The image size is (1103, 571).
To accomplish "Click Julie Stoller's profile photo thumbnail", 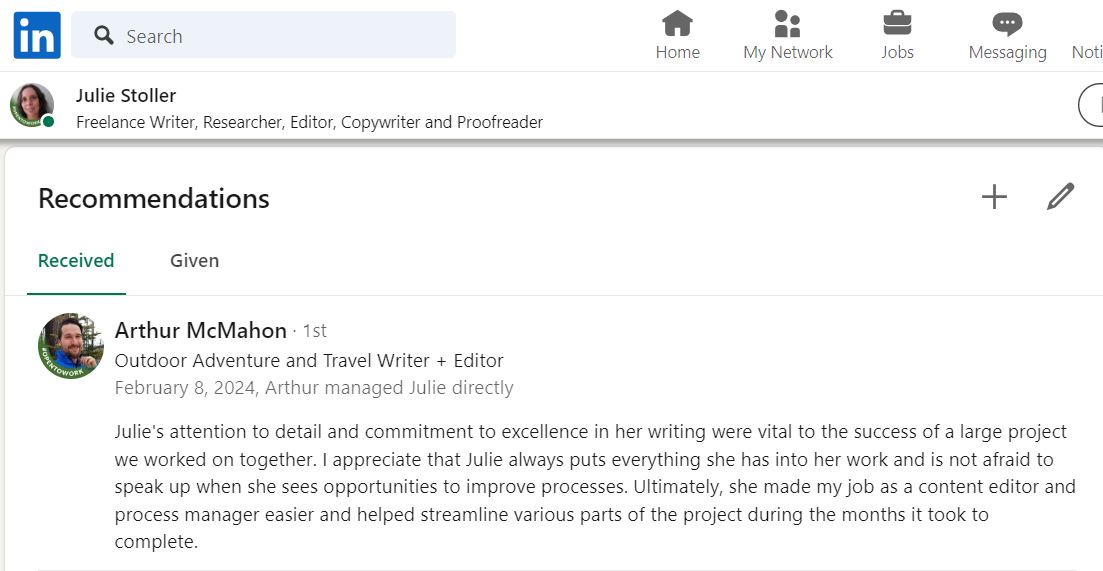I will click(32, 105).
